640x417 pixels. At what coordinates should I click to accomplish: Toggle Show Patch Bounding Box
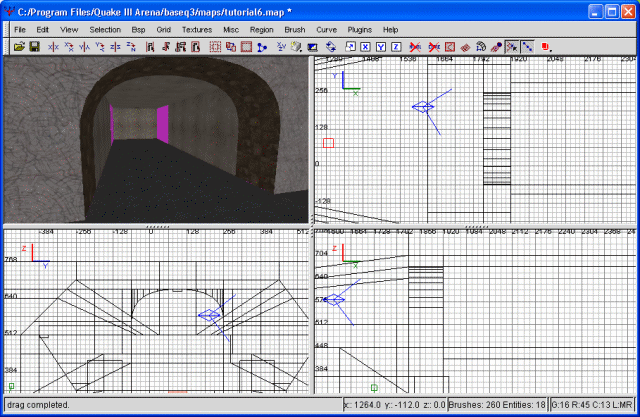tap(450, 47)
